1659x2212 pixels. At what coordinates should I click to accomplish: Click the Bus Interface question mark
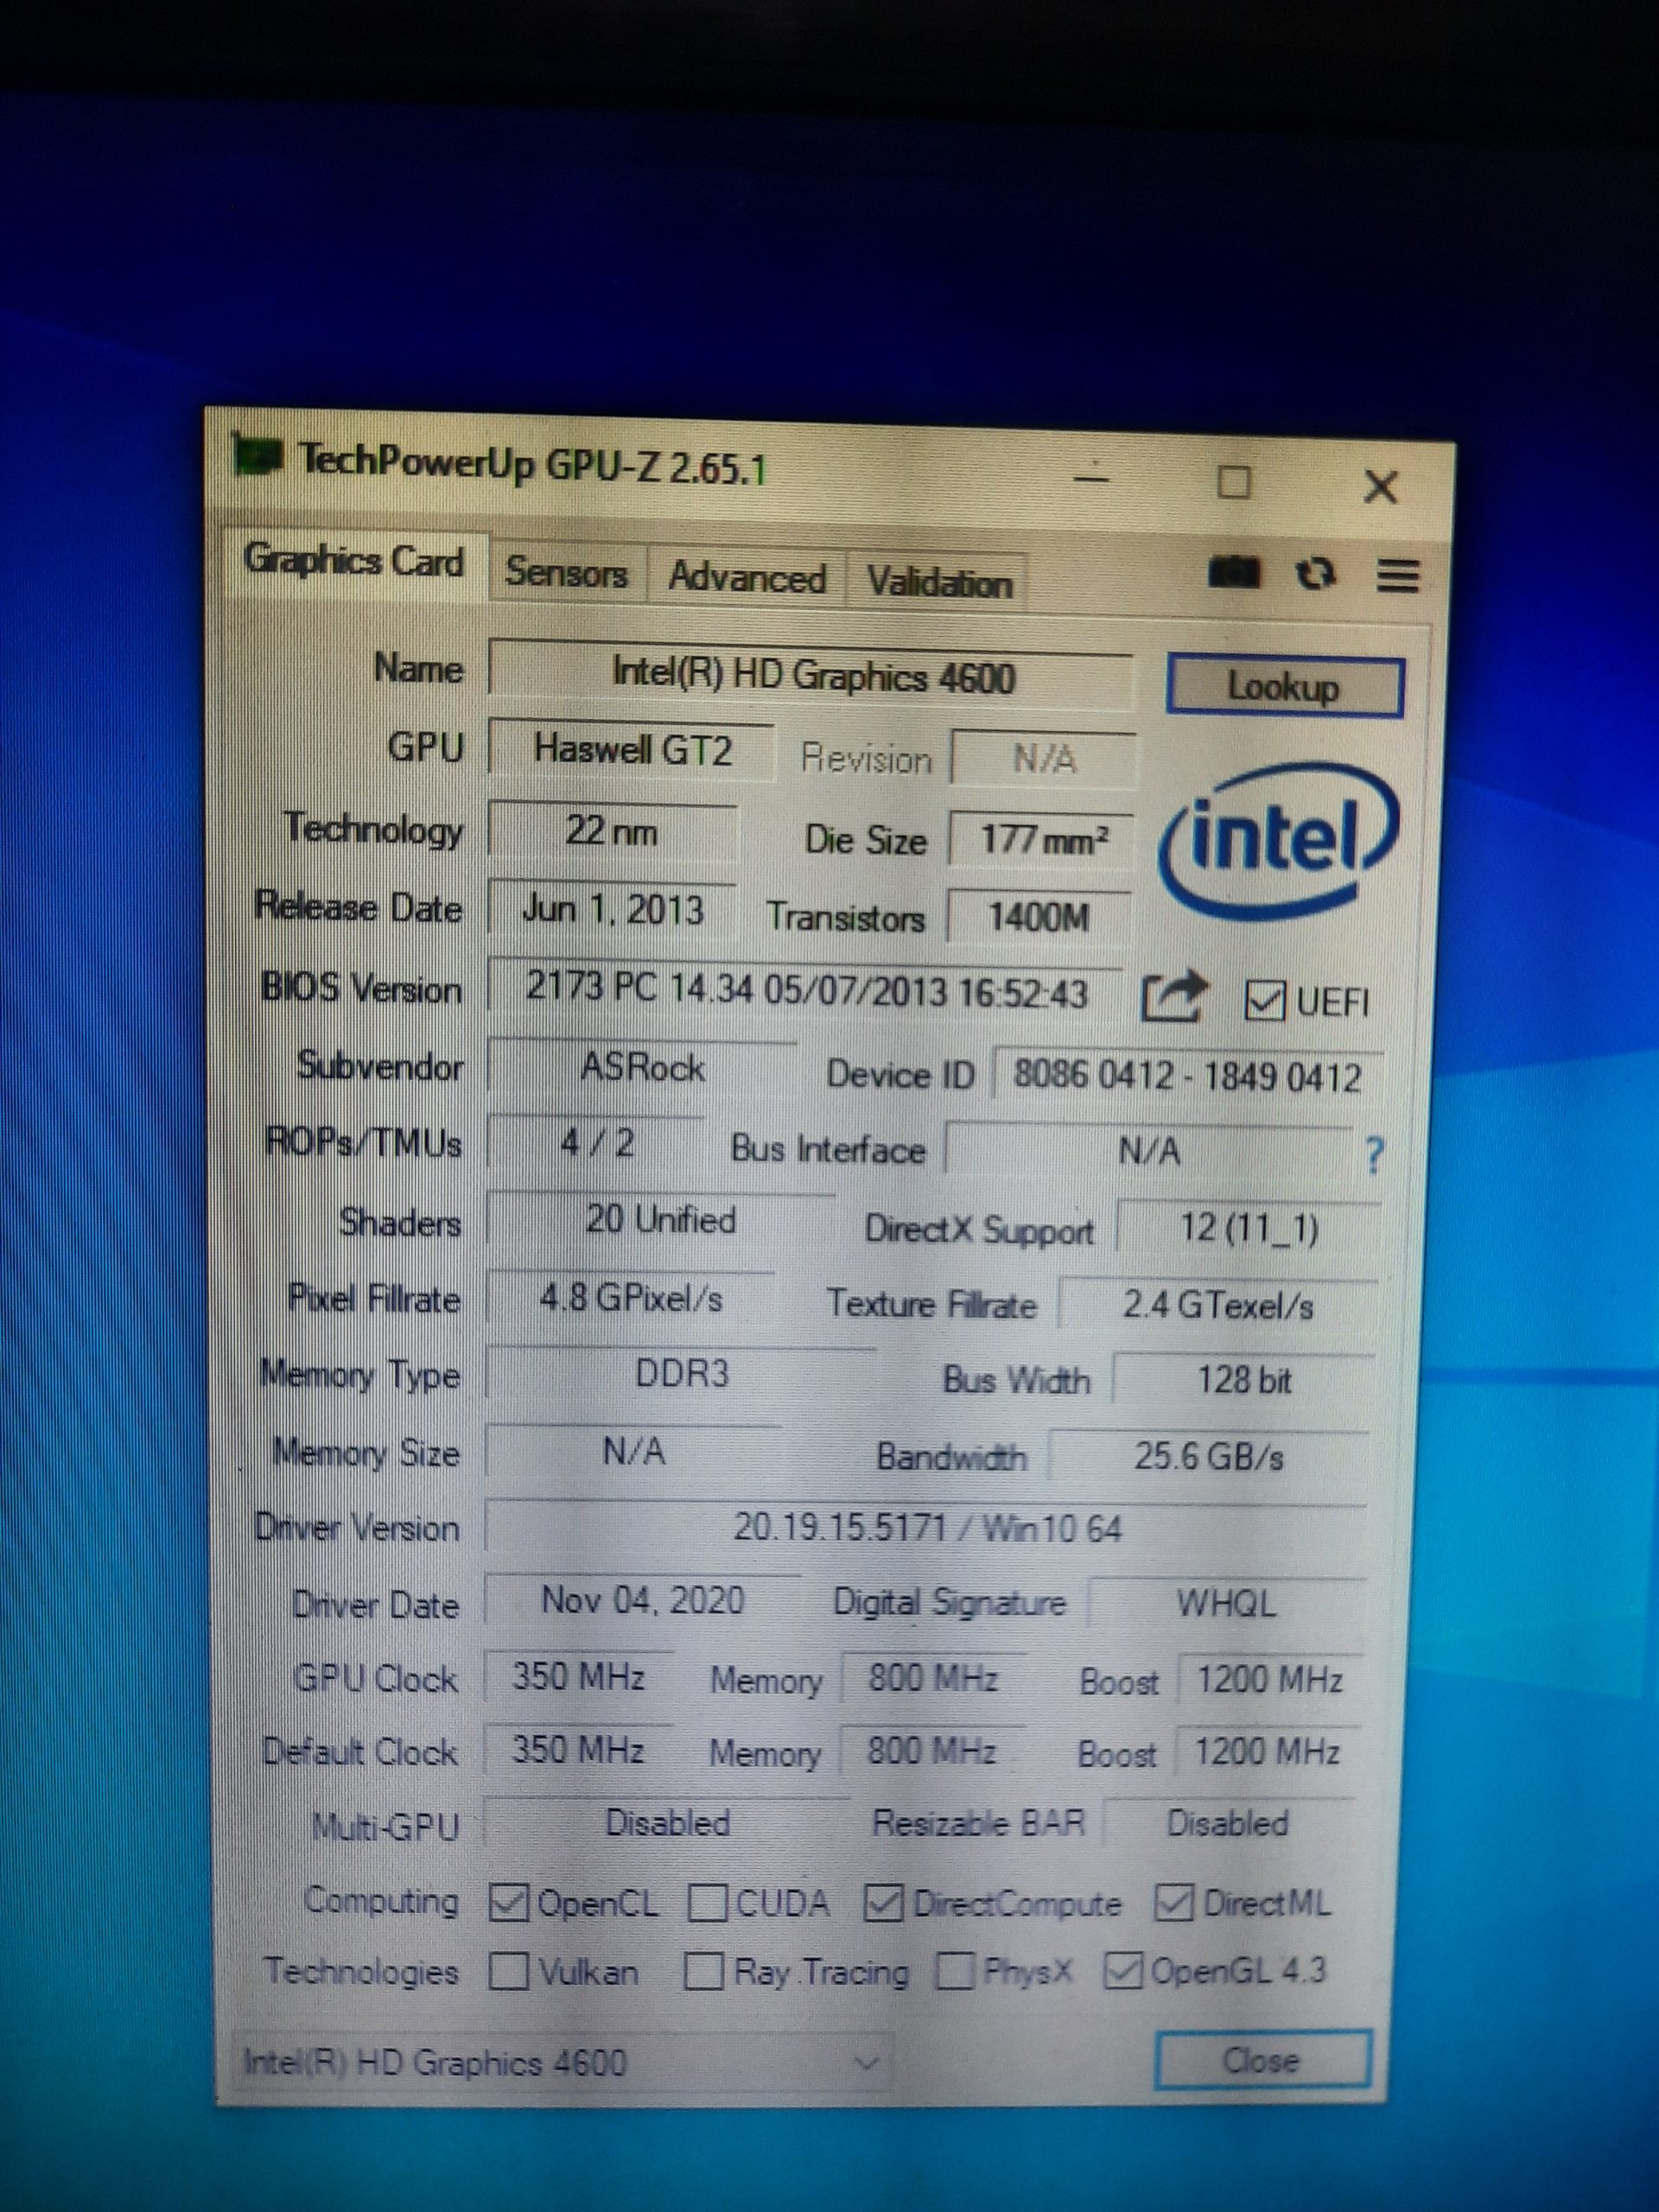tap(1374, 1155)
